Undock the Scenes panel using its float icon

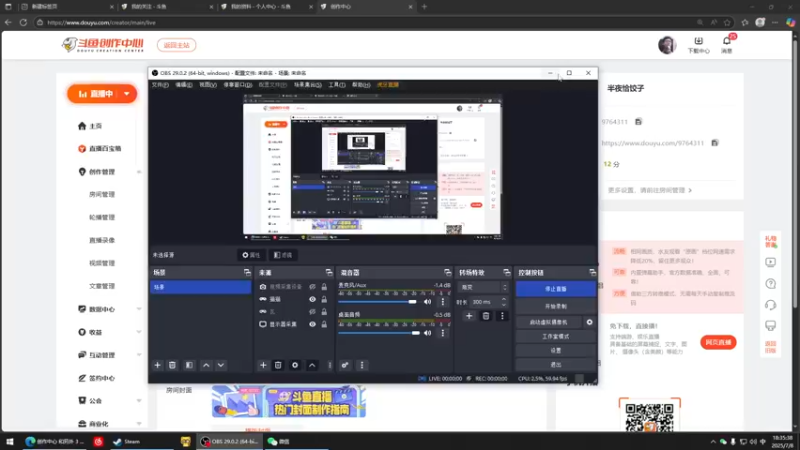pyautogui.click(x=247, y=272)
